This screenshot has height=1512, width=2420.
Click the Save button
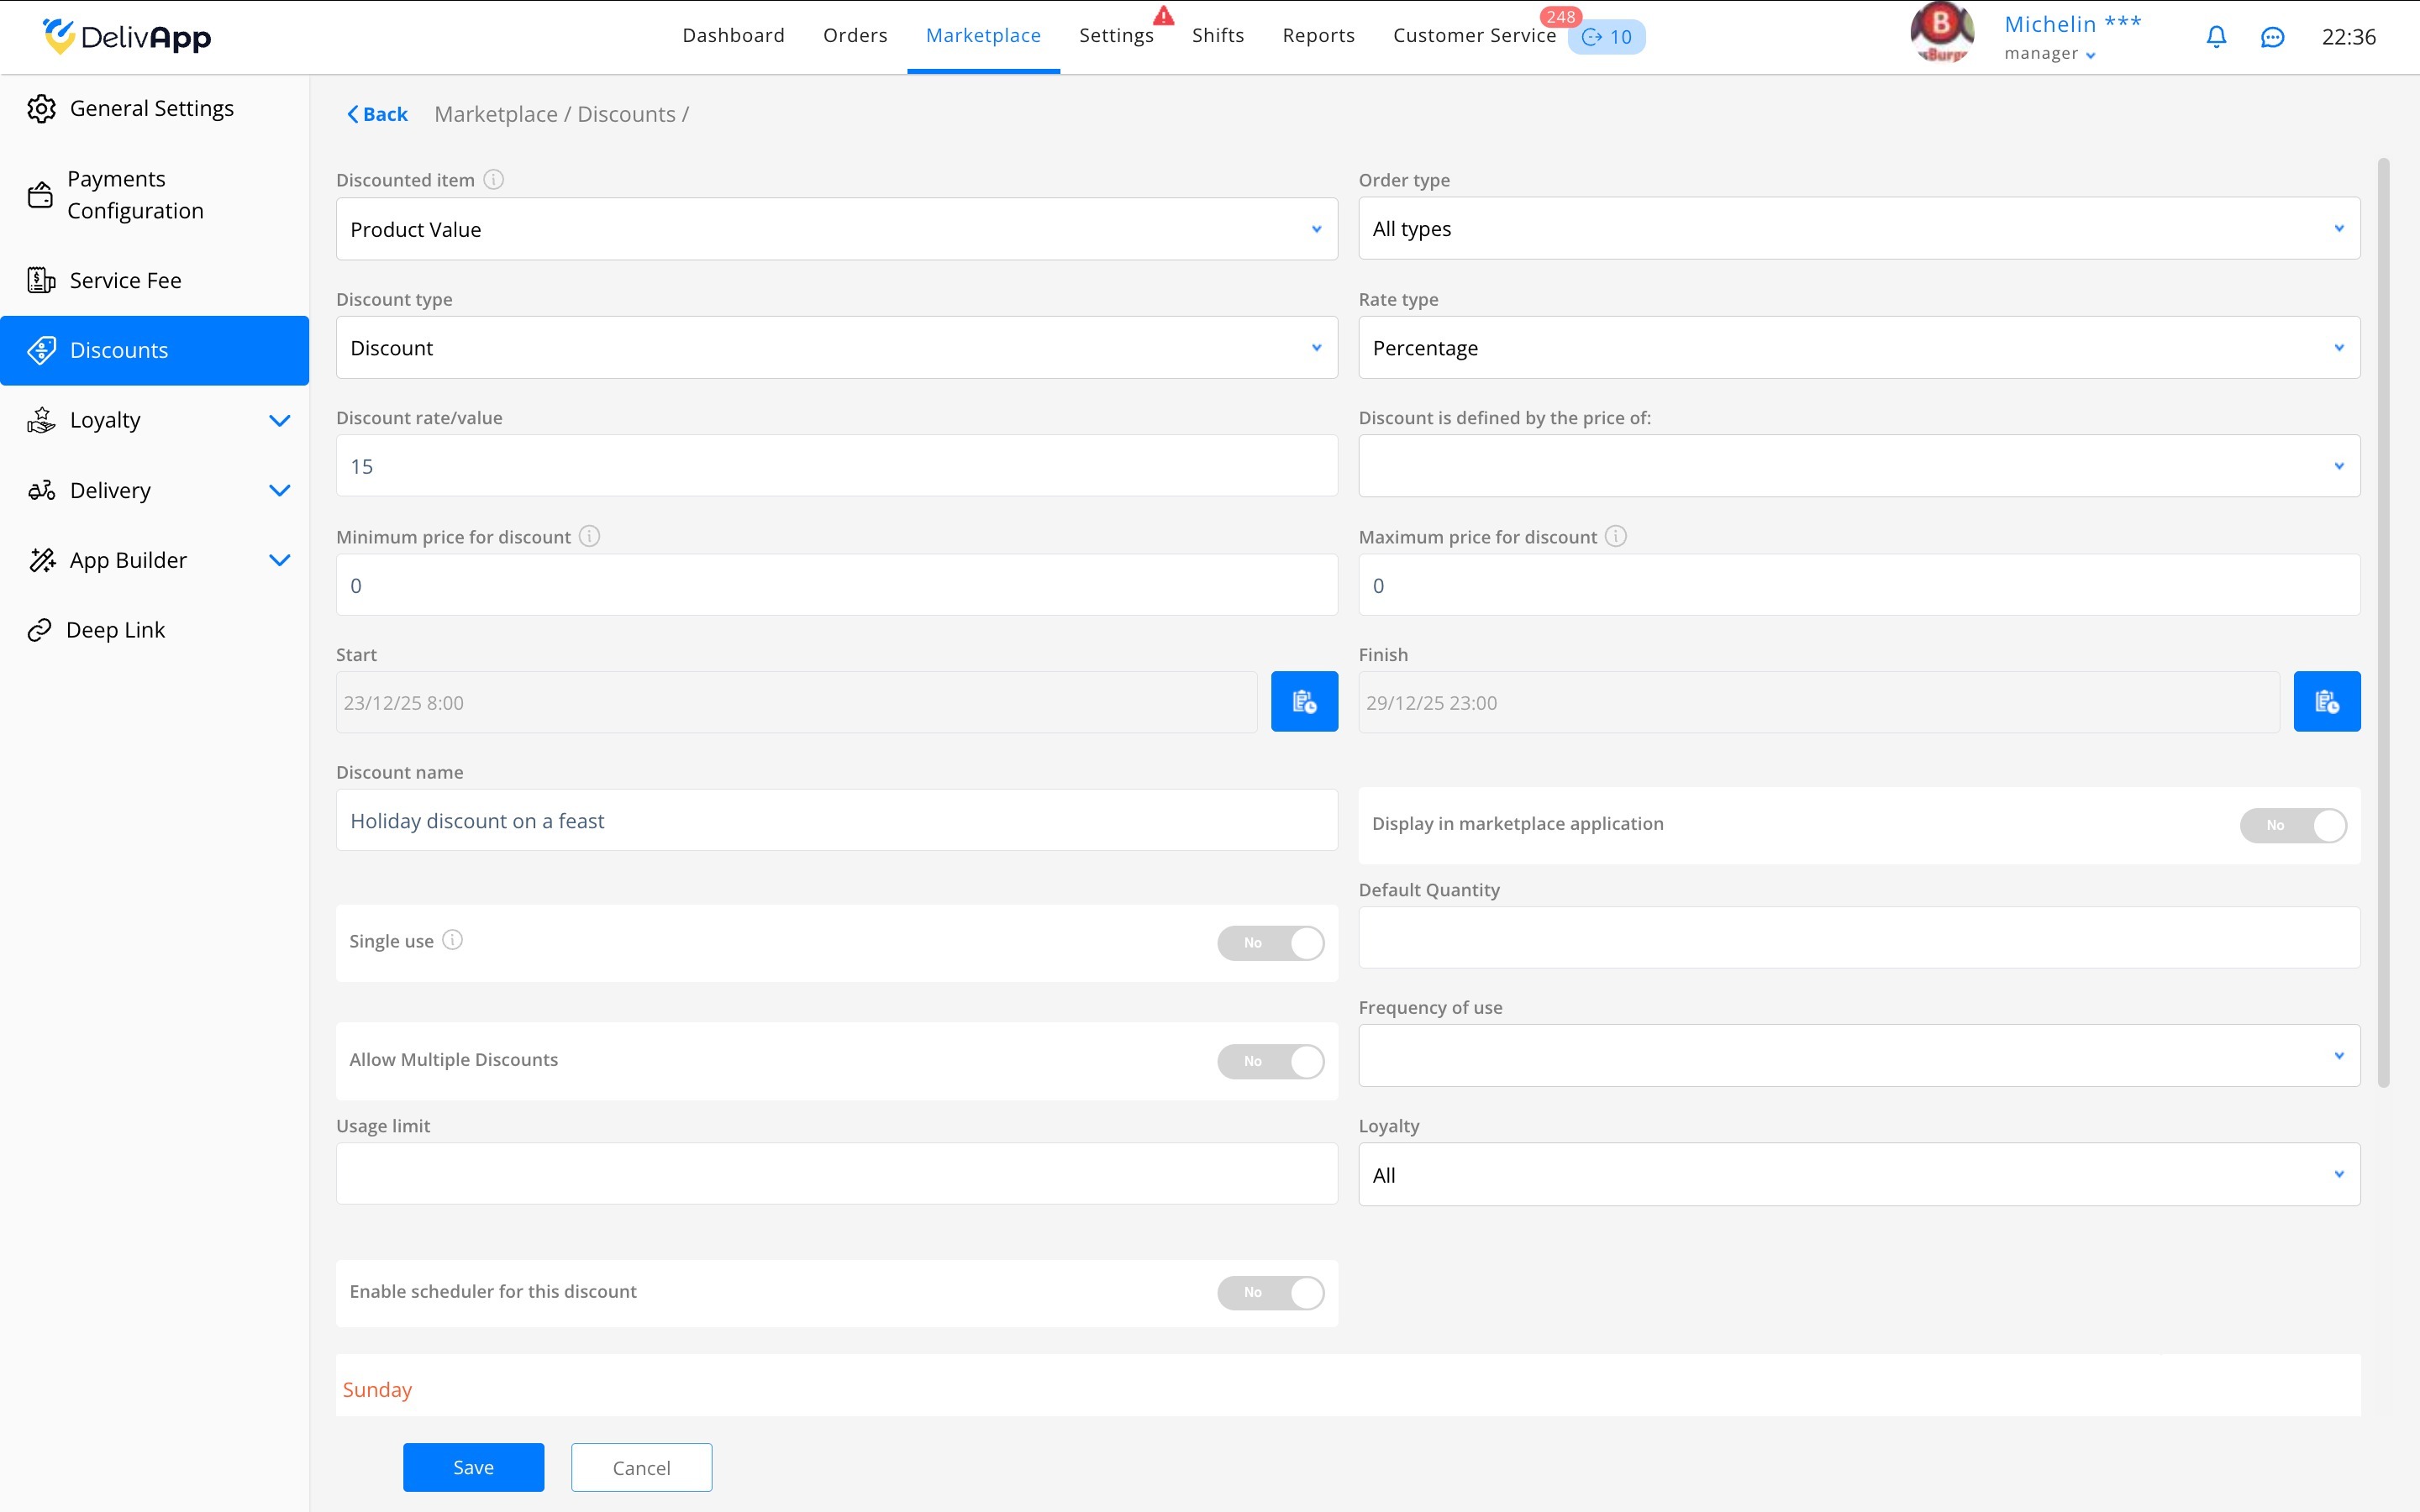point(473,1467)
